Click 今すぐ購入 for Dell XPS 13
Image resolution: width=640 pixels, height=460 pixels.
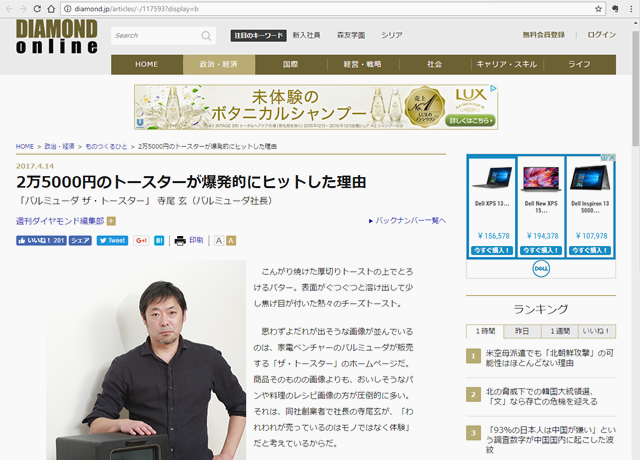pyautogui.click(x=493, y=250)
